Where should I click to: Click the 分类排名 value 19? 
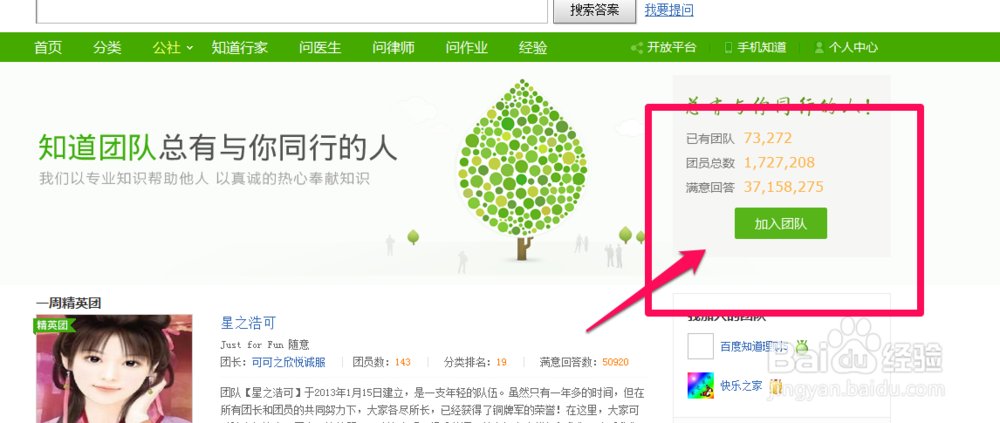pyautogui.click(x=501, y=362)
